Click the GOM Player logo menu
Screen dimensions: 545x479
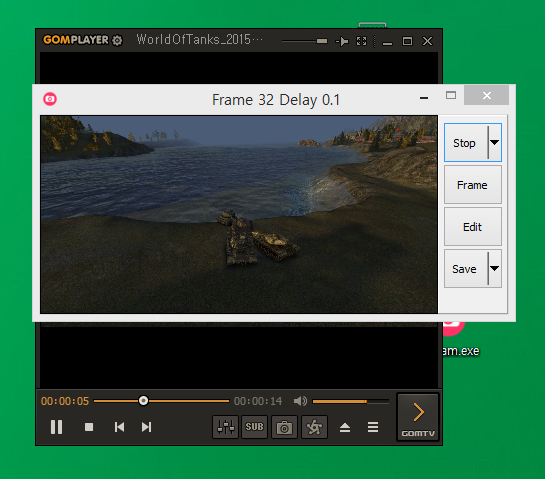click(x=76, y=40)
